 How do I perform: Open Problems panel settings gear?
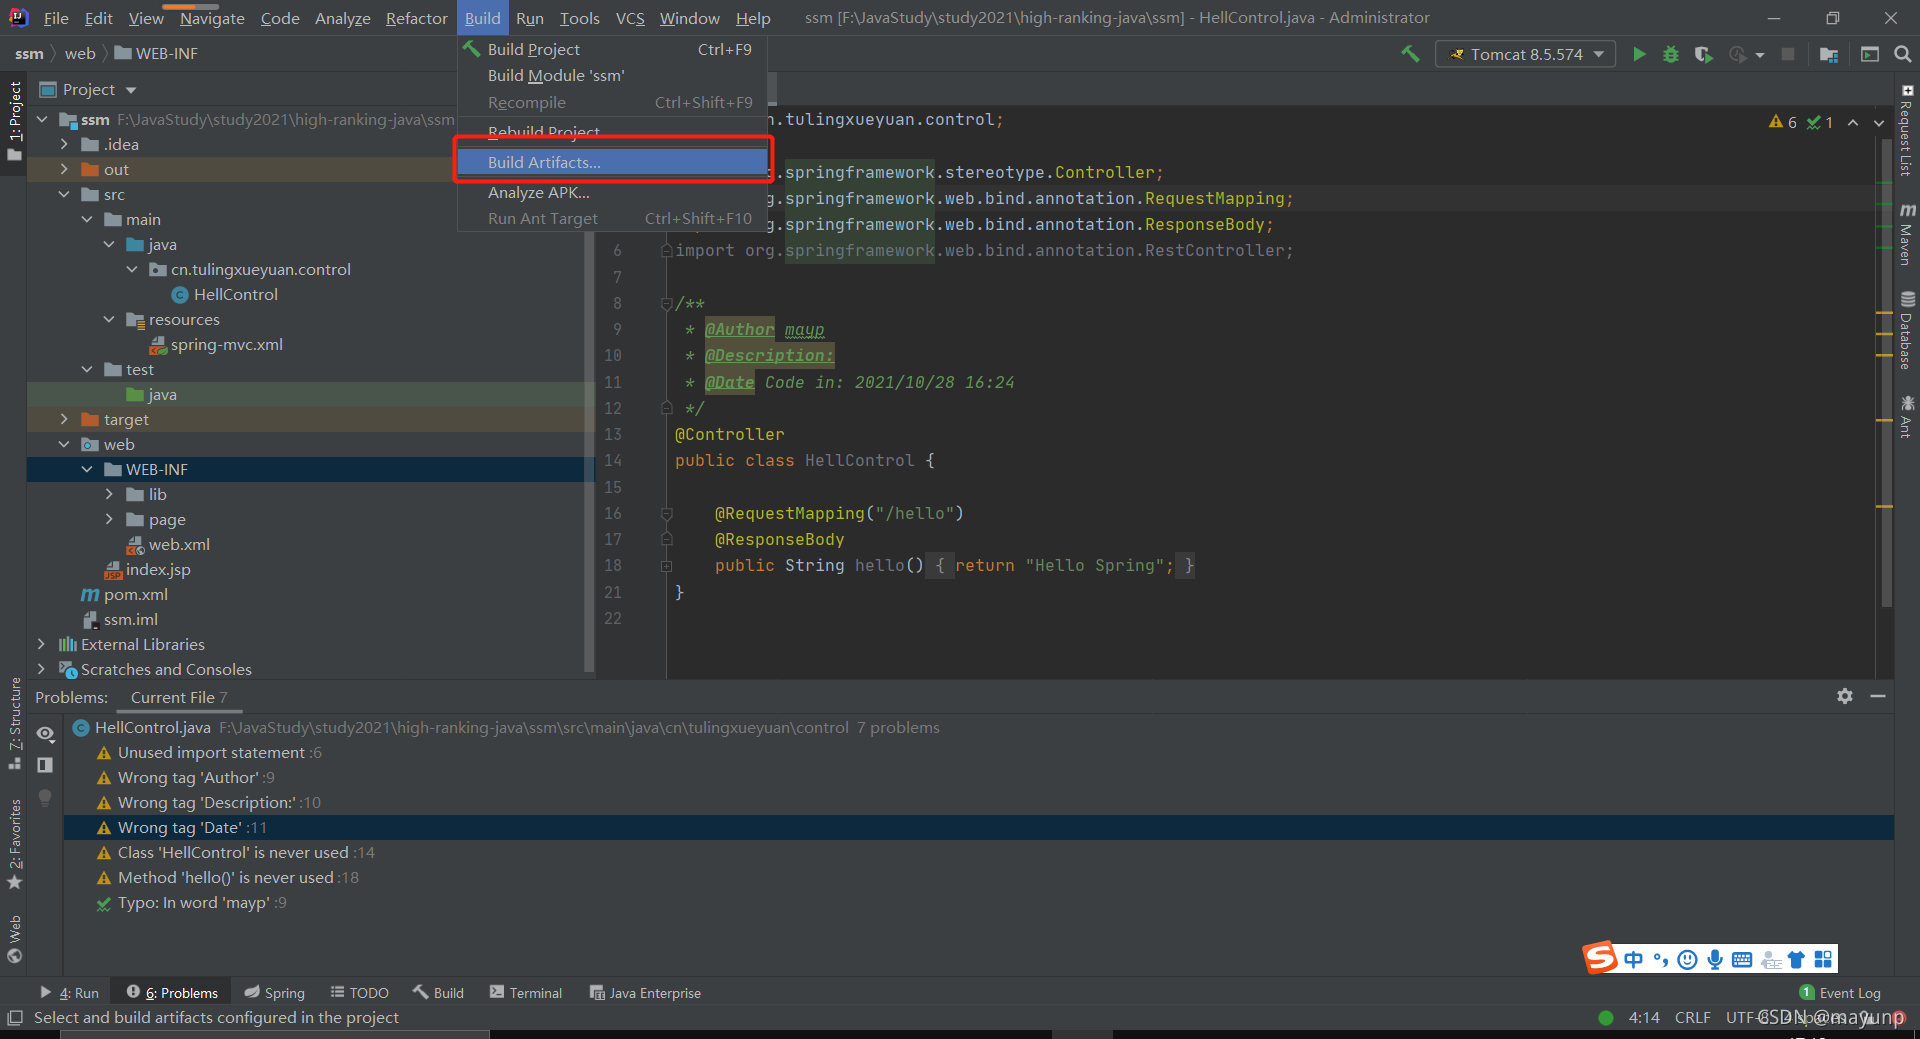coord(1845,696)
